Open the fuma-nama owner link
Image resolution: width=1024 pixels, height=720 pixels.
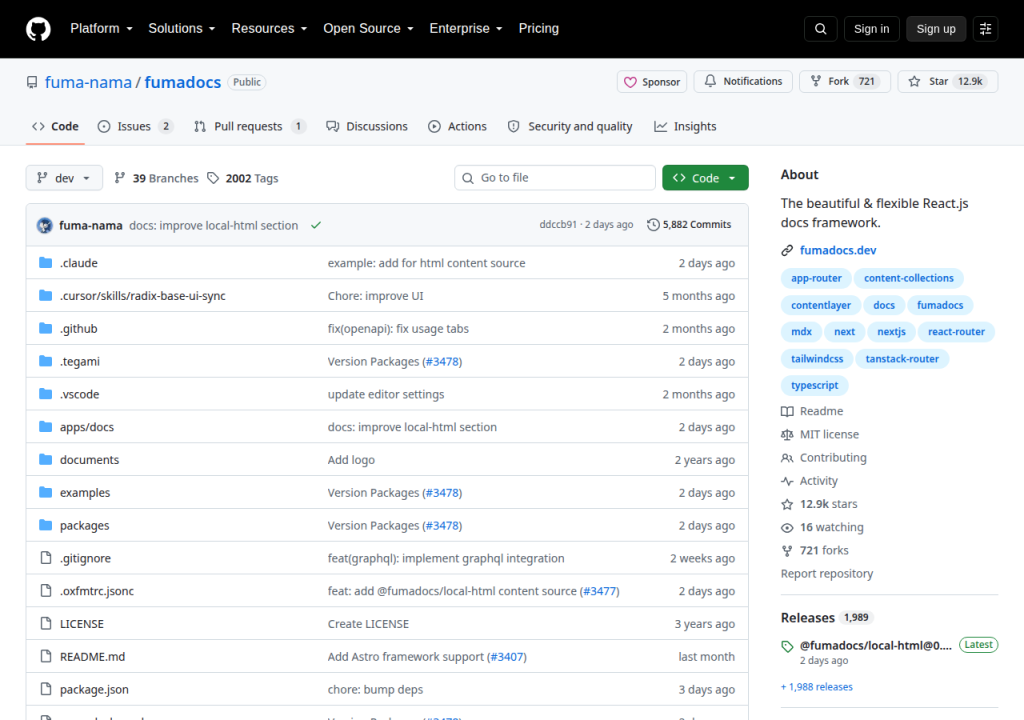(88, 82)
